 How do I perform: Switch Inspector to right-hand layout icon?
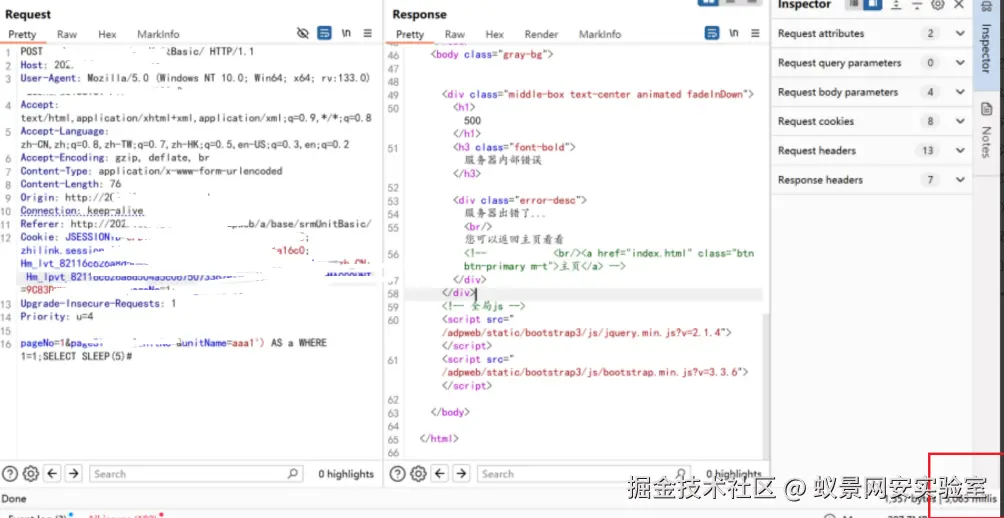tap(872, 4)
